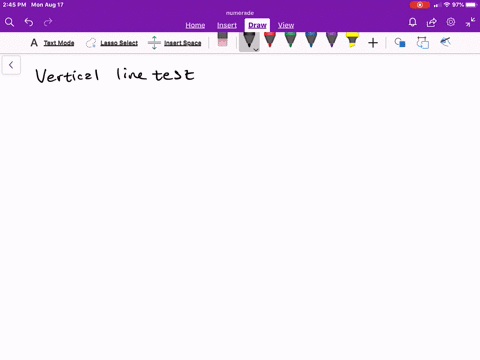This screenshot has height=360, width=480.
Task: Add a new pen with plus icon
Action: click(x=373, y=43)
